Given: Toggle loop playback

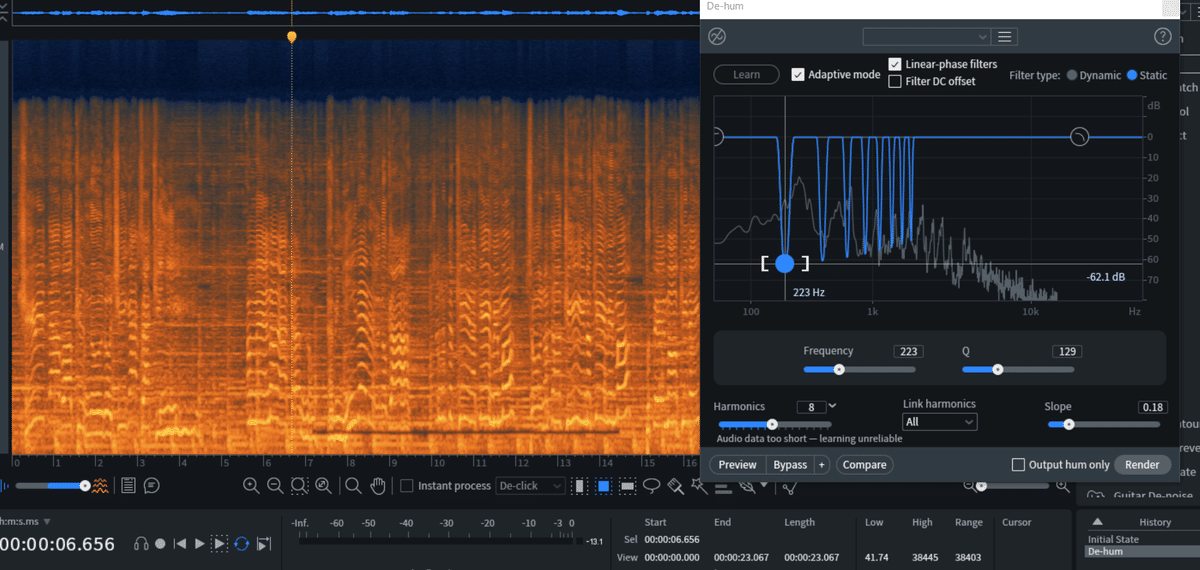Looking at the screenshot, I should (241, 543).
